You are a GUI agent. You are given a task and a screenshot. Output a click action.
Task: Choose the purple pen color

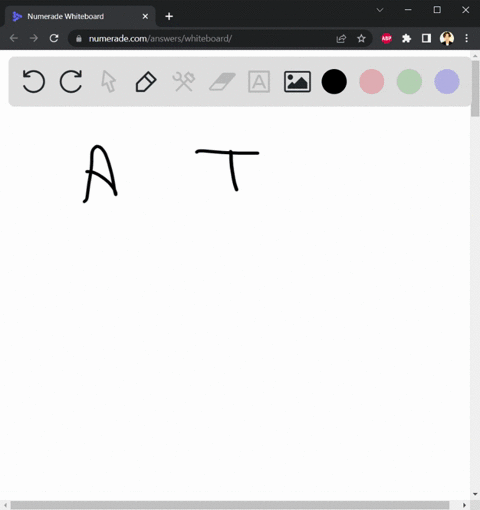pyautogui.click(x=447, y=81)
